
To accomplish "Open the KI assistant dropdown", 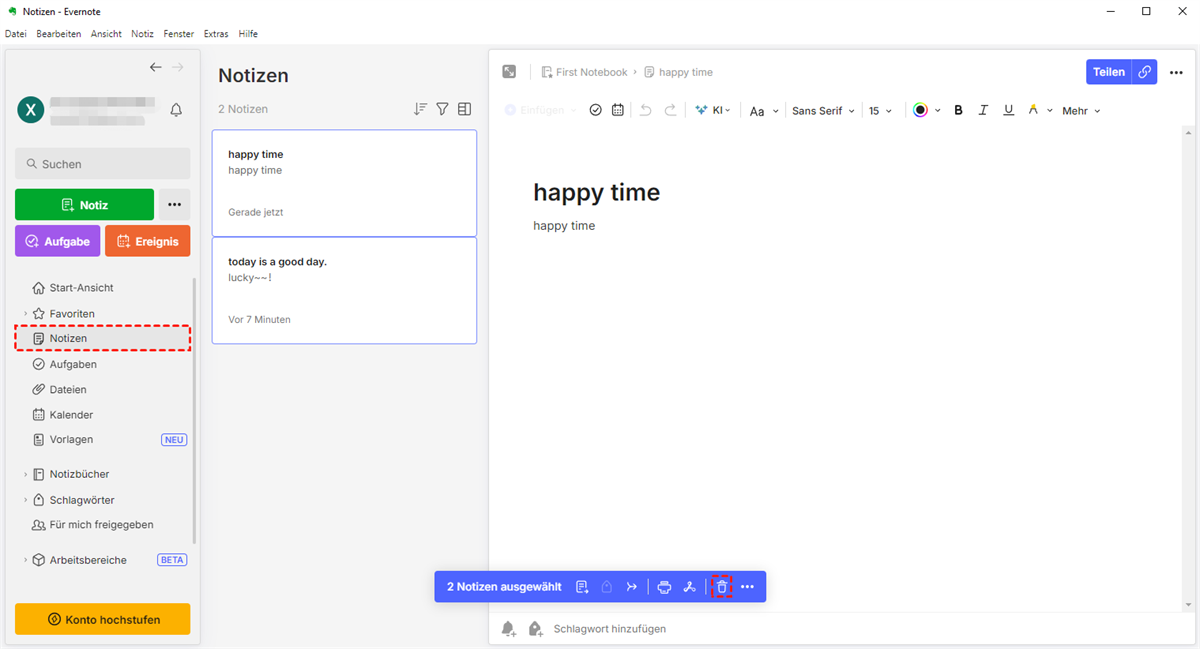I will tap(713, 110).
